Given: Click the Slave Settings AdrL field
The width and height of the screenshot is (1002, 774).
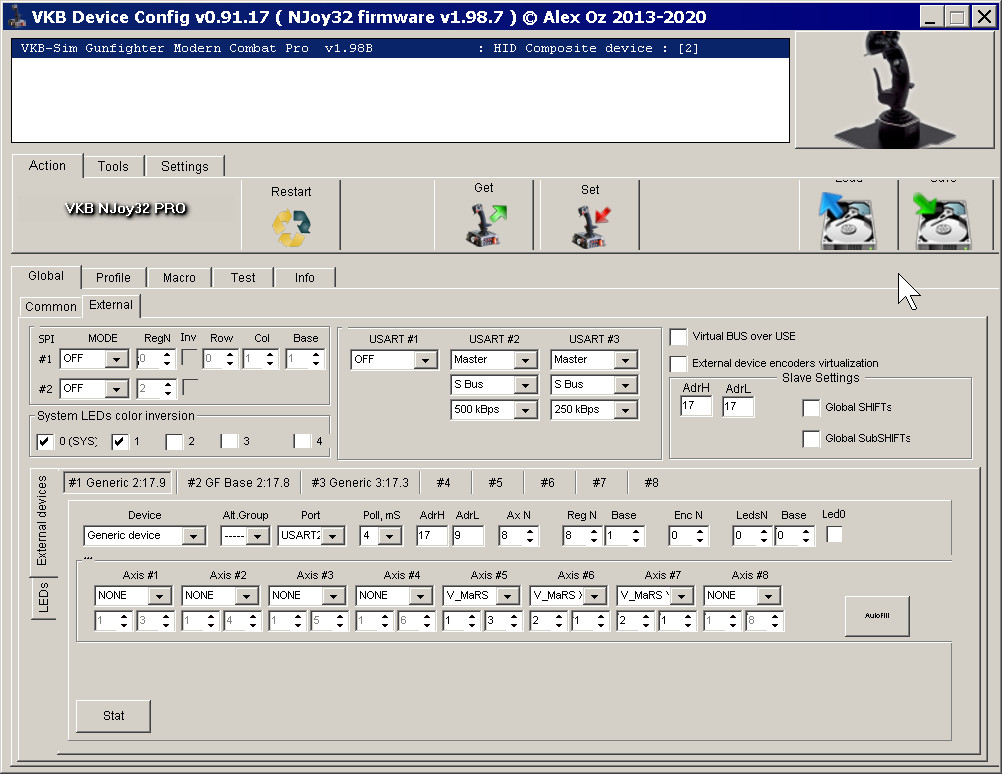Looking at the screenshot, I should (738, 406).
